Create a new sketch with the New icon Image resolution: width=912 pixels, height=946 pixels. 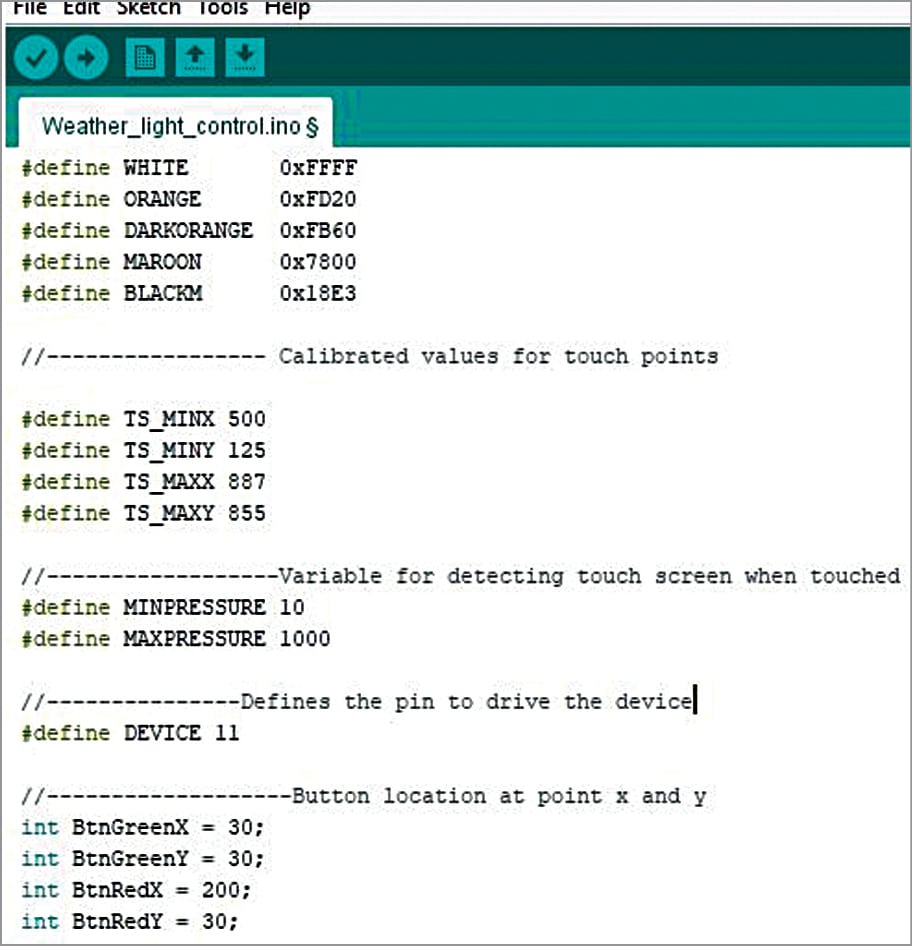click(x=145, y=58)
